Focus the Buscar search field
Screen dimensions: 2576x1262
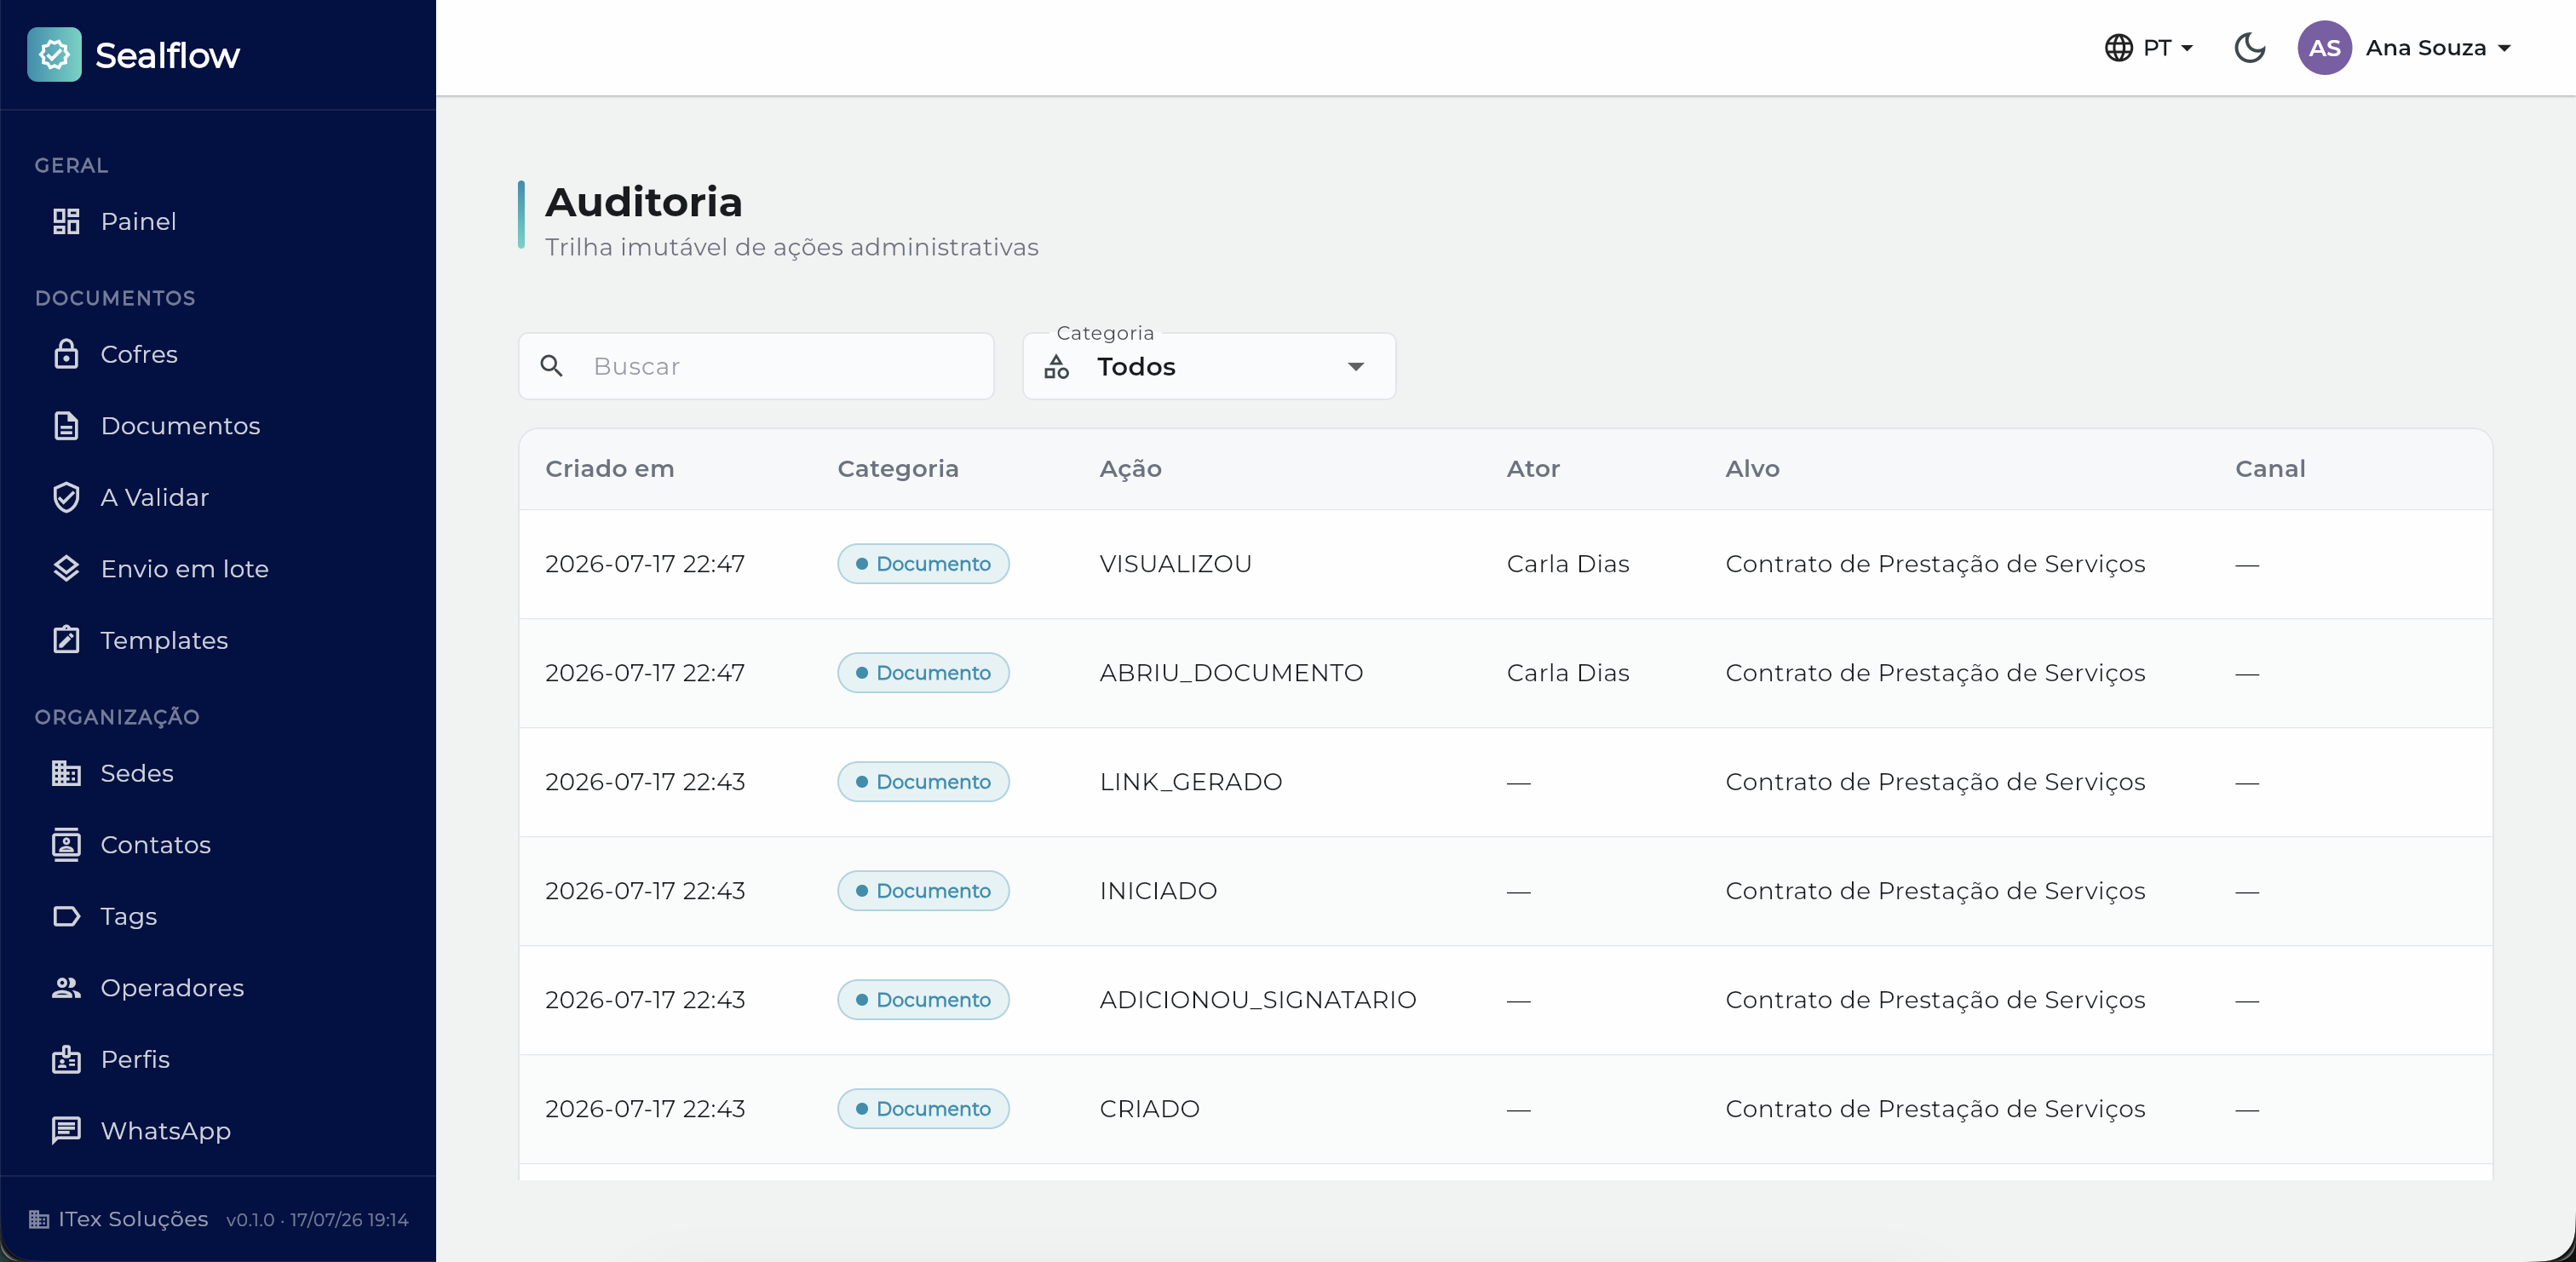pos(756,366)
